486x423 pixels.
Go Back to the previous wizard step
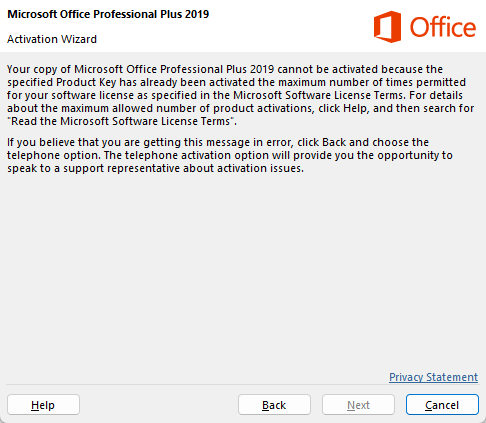[x=274, y=405]
